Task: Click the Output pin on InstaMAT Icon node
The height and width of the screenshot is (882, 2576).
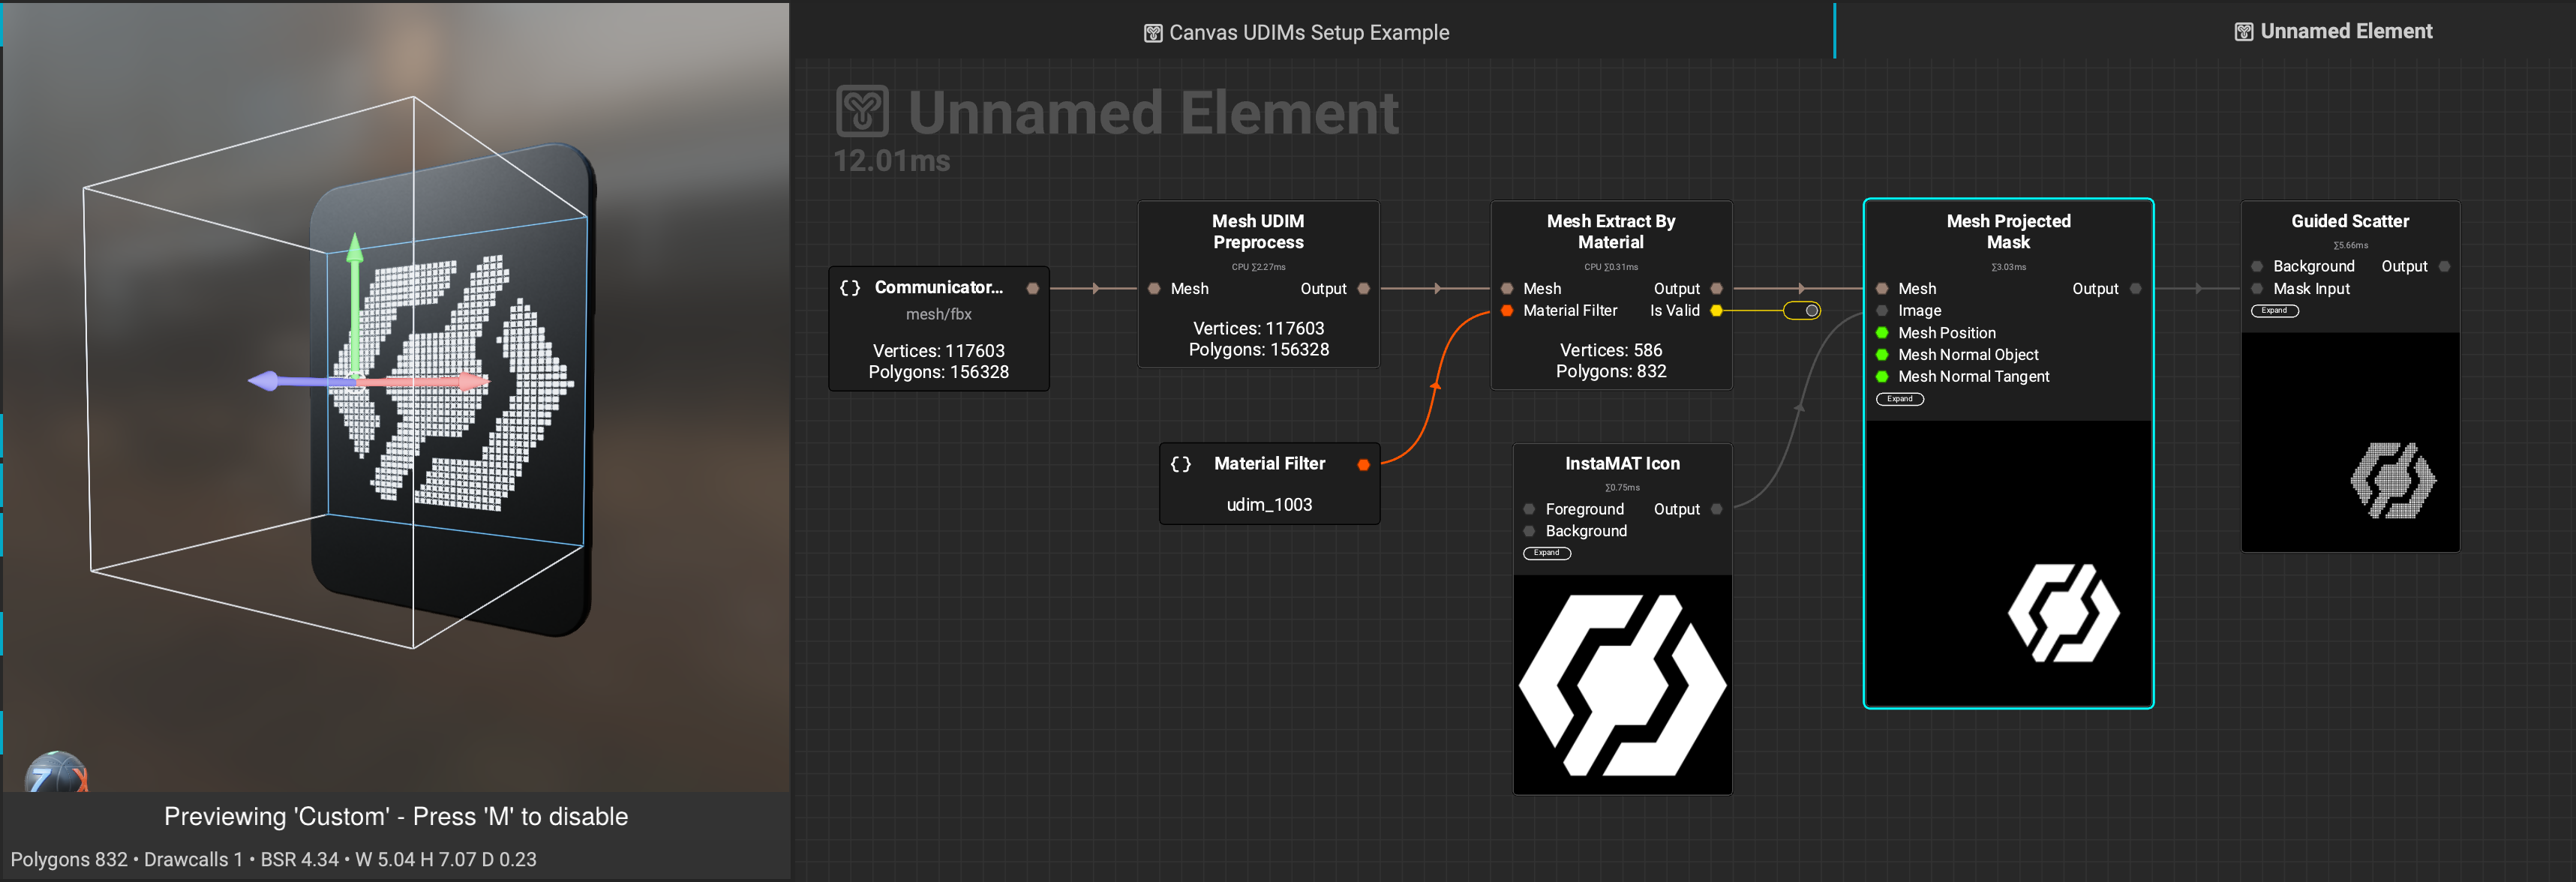Action: point(1717,509)
